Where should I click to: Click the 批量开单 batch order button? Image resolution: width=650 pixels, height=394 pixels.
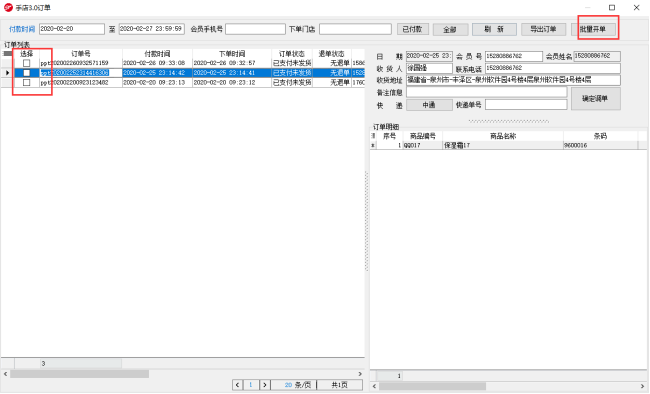click(x=593, y=29)
